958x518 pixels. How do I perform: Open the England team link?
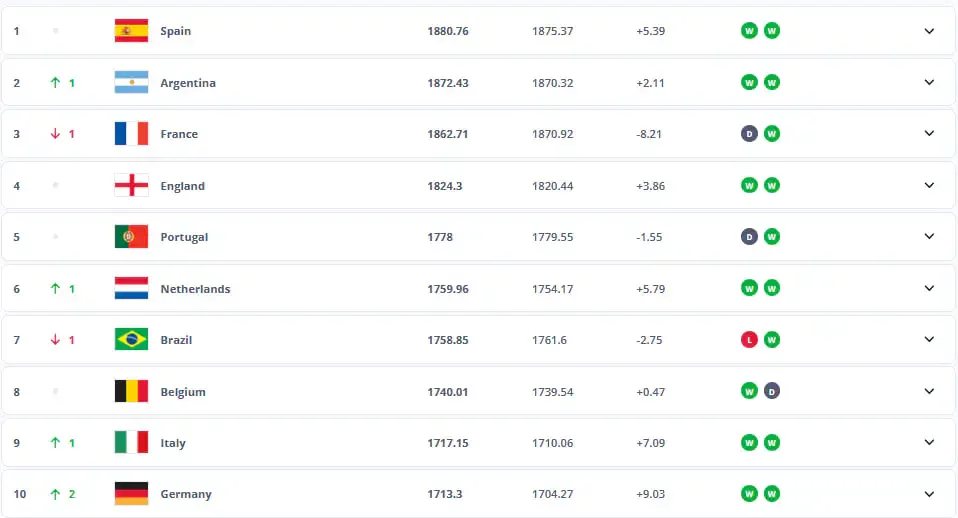tap(182, 186)
